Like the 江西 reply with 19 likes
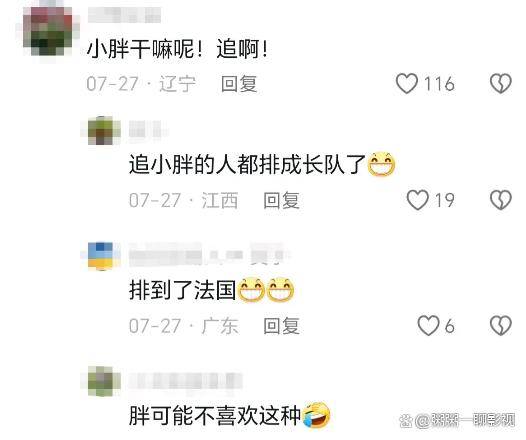The width and height of the screenshot is (526, 440). point(417,200)
